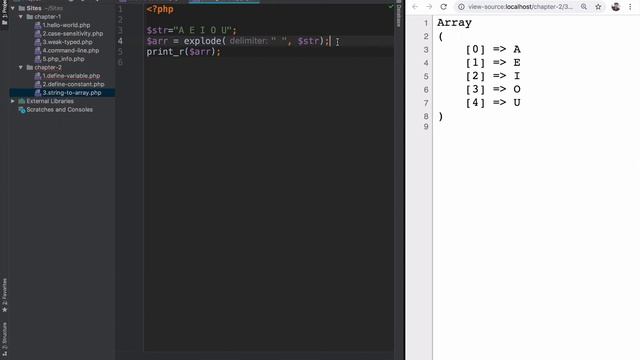Open the browser profile avatar

pyautogui.click(x=616, y=7)
